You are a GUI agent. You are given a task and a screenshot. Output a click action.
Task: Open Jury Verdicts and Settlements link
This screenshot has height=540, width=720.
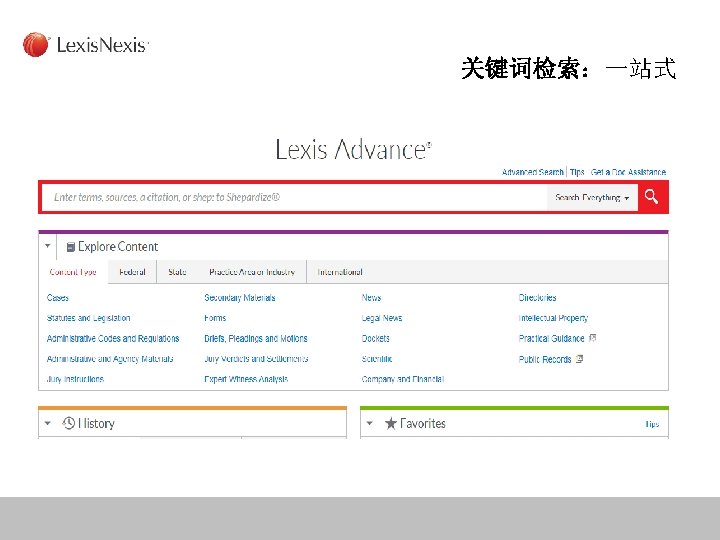pos(256,359)
